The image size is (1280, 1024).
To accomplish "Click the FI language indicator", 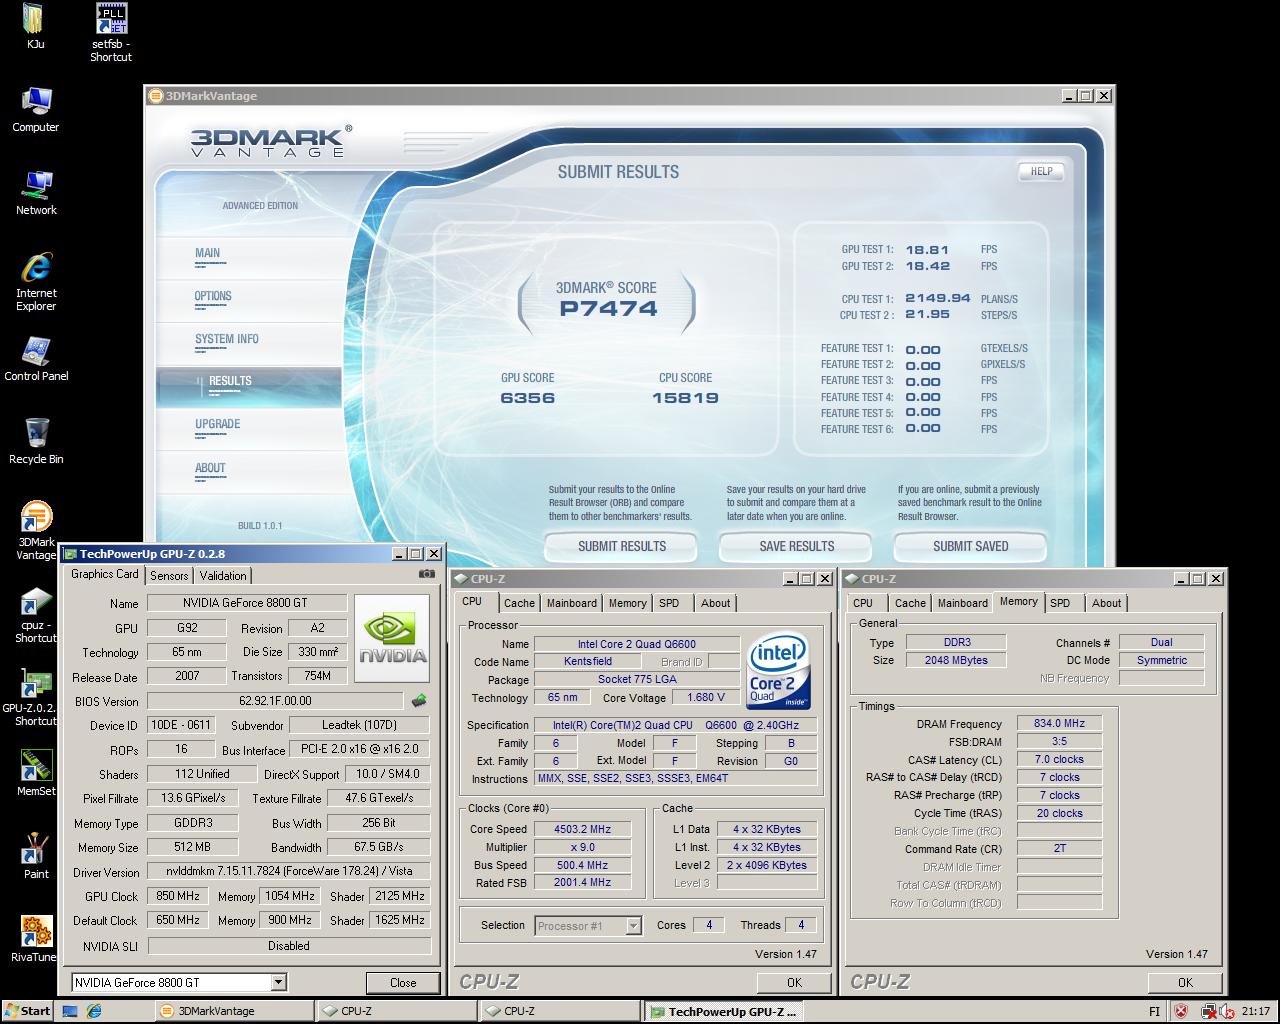I will click(x=1154, y=1011).
